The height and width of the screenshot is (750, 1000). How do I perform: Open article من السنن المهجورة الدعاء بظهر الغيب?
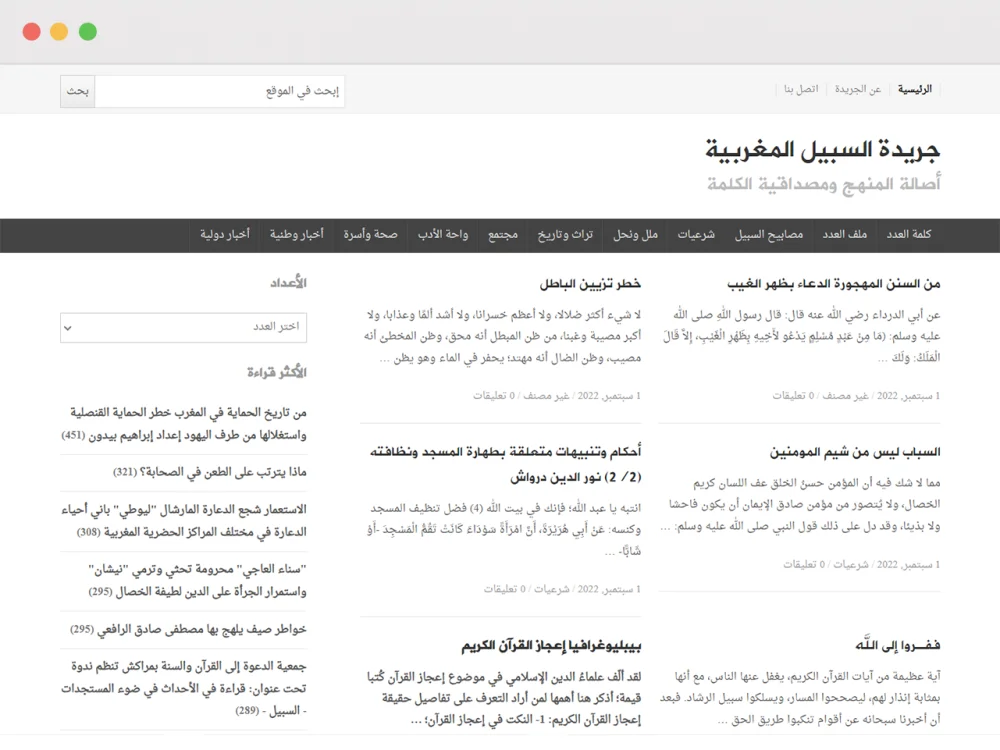[x=834, y=284]
